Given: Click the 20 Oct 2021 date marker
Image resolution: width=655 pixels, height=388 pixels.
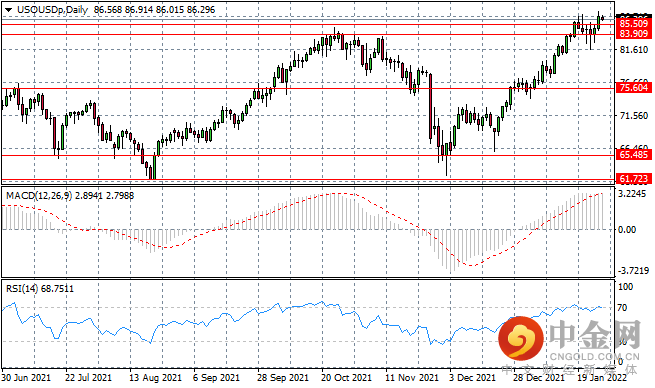Looking at the screenshot, I should pyautogui.click(x=346, y=378).
